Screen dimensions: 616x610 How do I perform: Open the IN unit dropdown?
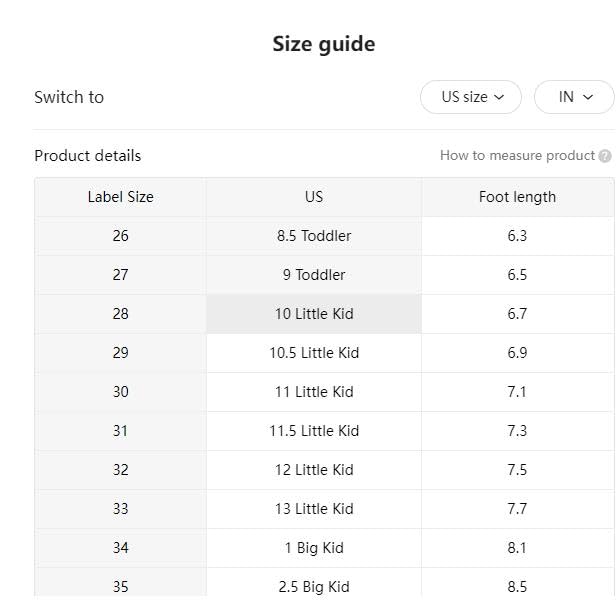[573, 97]
